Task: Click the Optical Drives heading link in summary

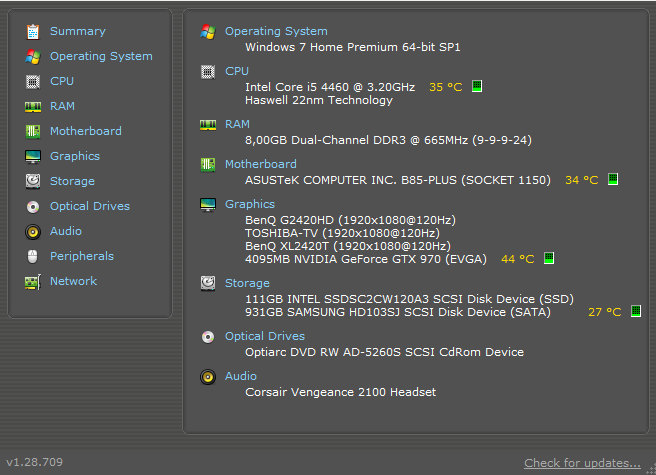Action: tap(265, 336)
